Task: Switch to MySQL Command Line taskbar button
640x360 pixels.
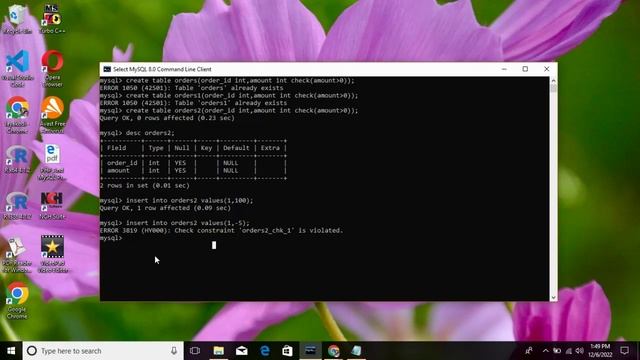Action: pyautogui.click(x=310, y=351)
